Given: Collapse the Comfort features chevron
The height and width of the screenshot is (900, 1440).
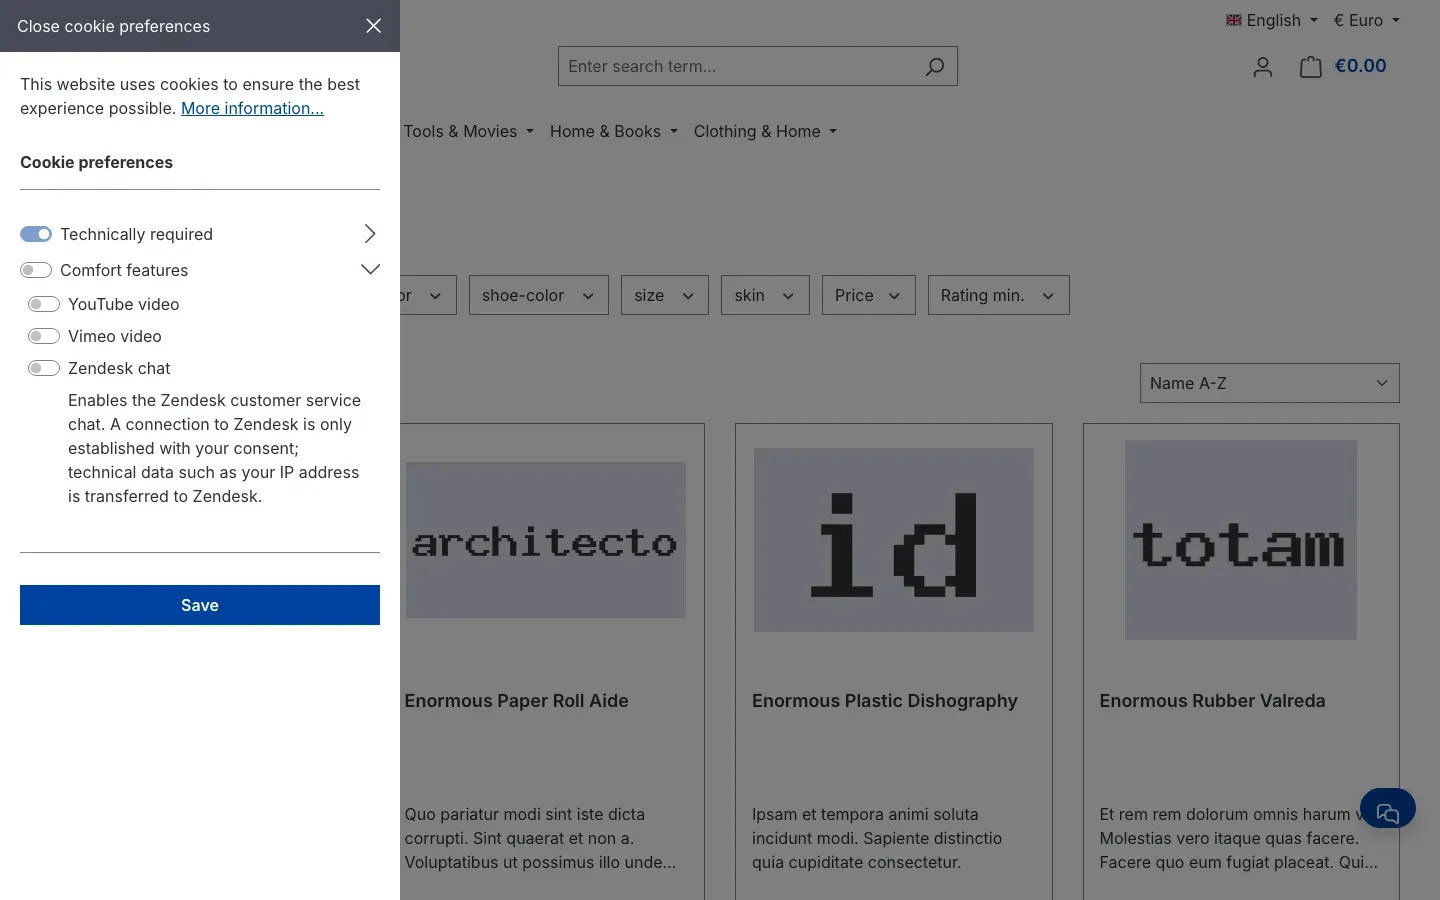Looking at the screenshot, I should [x=370, y=269].
